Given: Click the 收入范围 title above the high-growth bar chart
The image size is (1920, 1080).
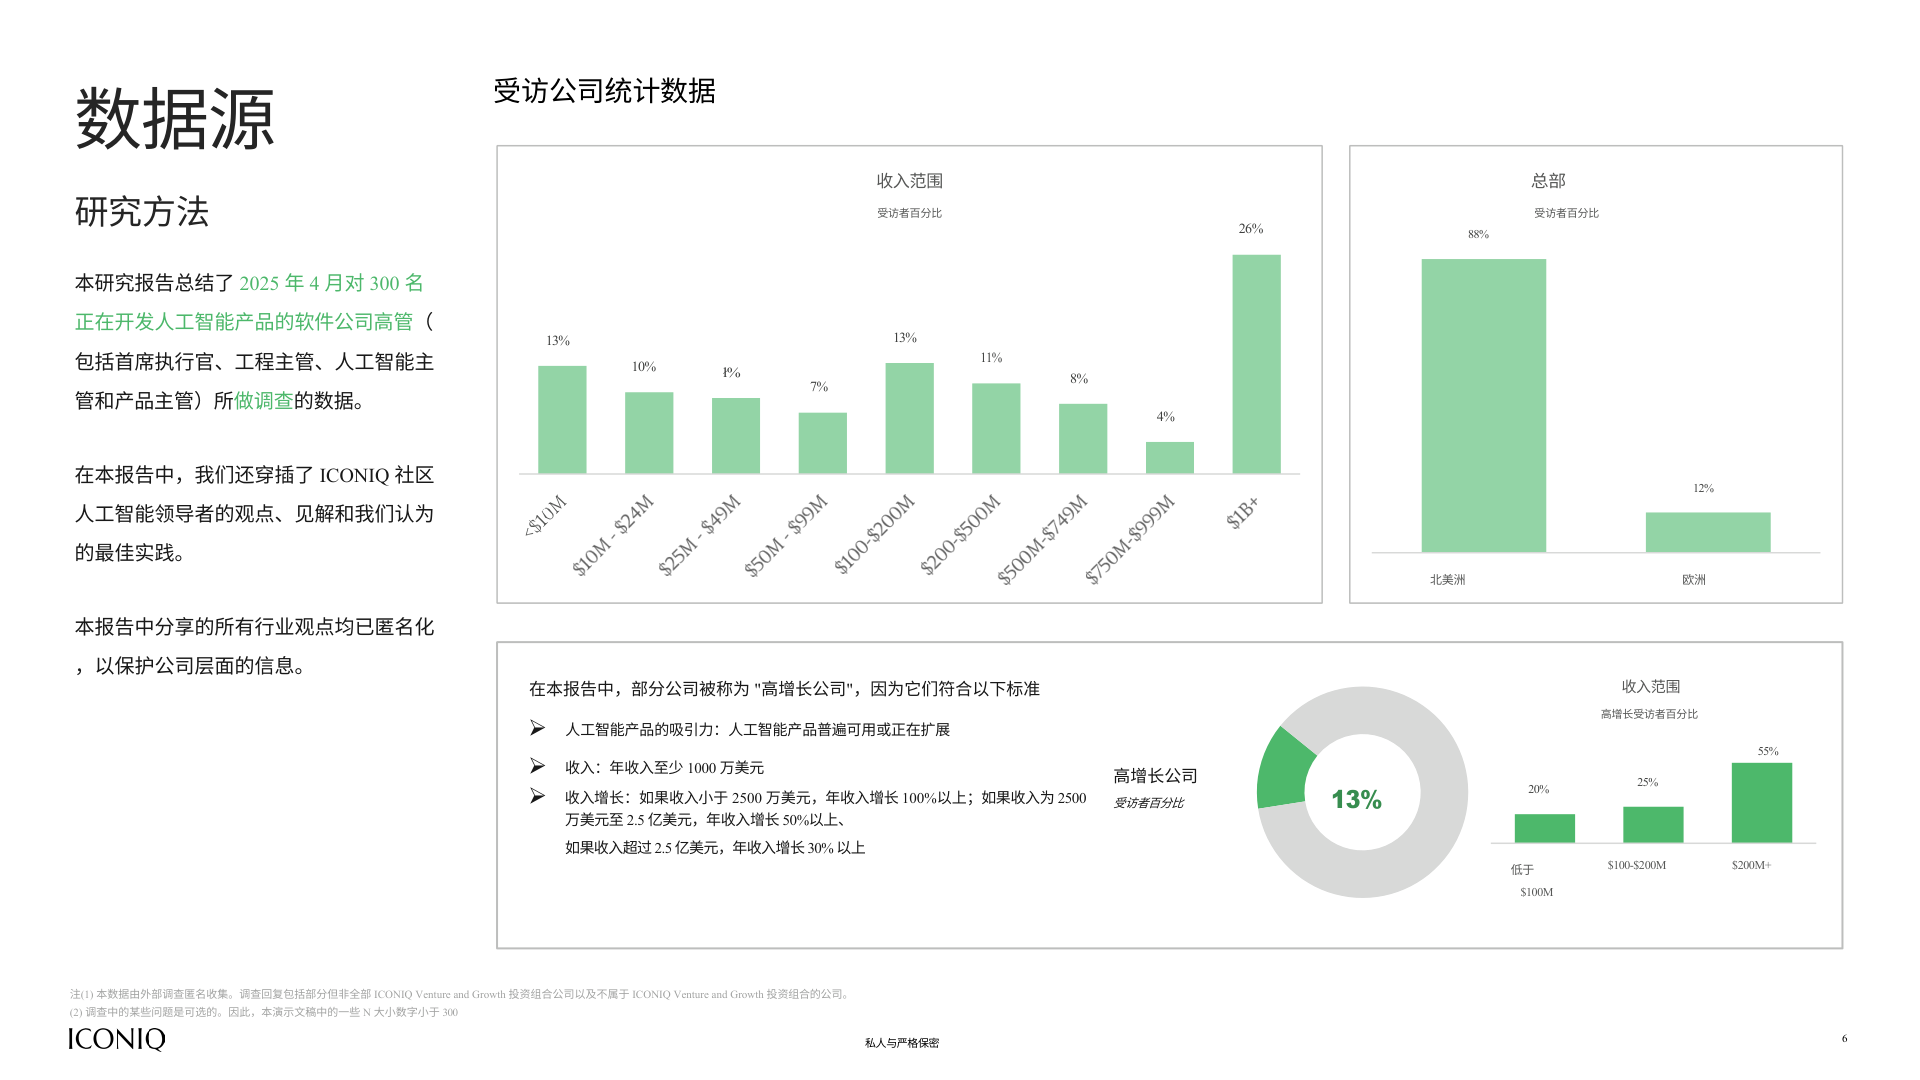Looking at the screenshot, I should 1651,687.
